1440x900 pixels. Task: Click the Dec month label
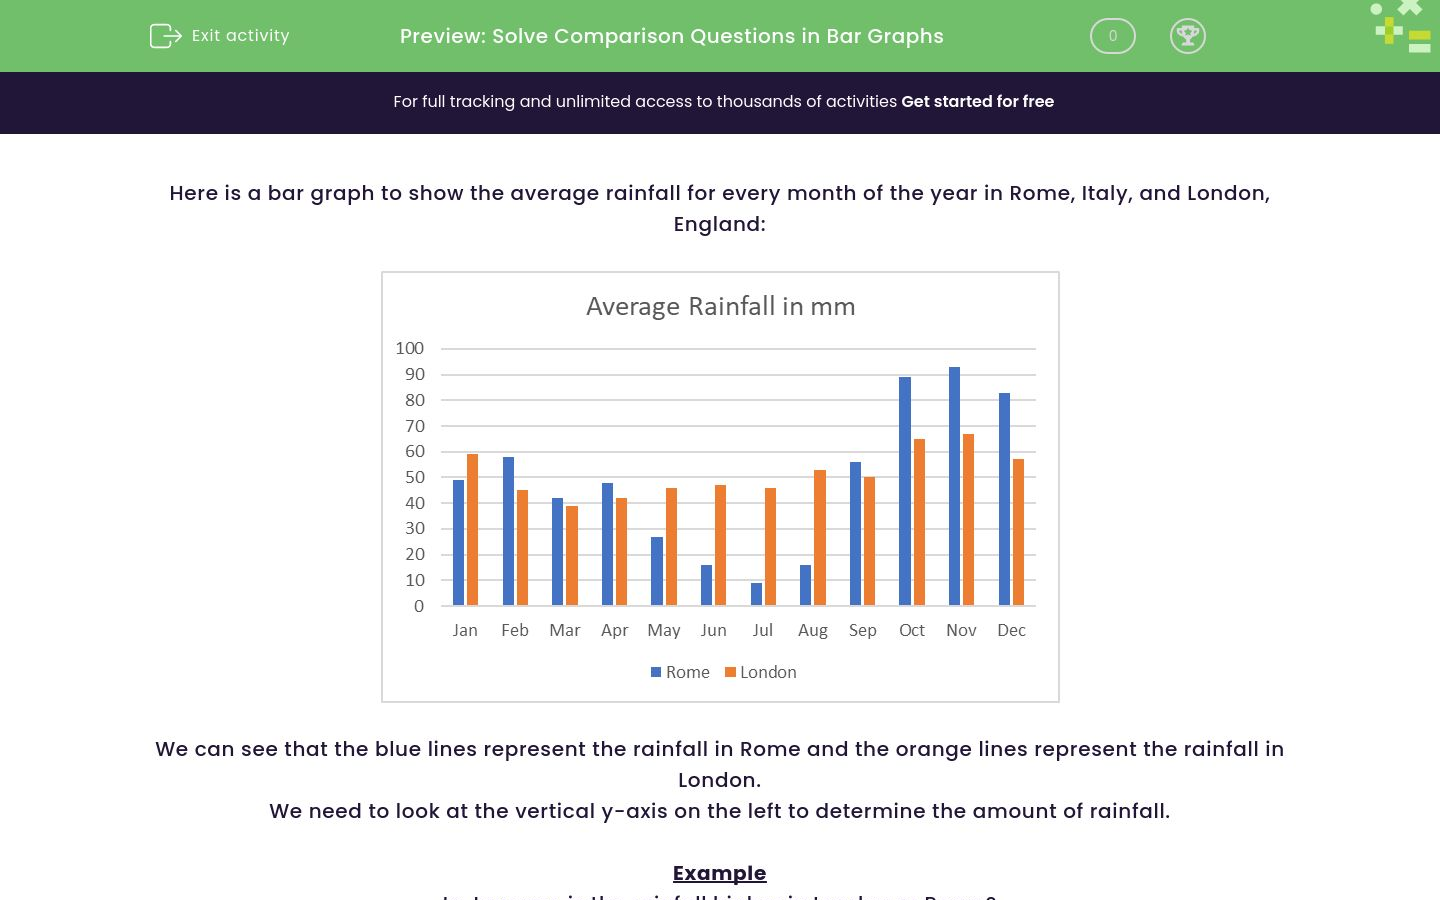point(1011,630)
